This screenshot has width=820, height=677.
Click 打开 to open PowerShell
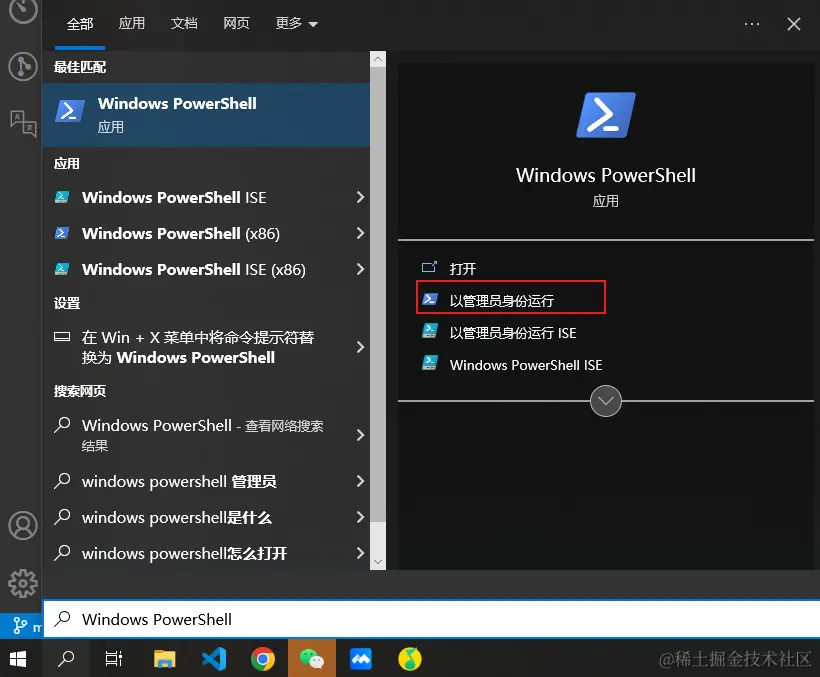pos(463,269)
